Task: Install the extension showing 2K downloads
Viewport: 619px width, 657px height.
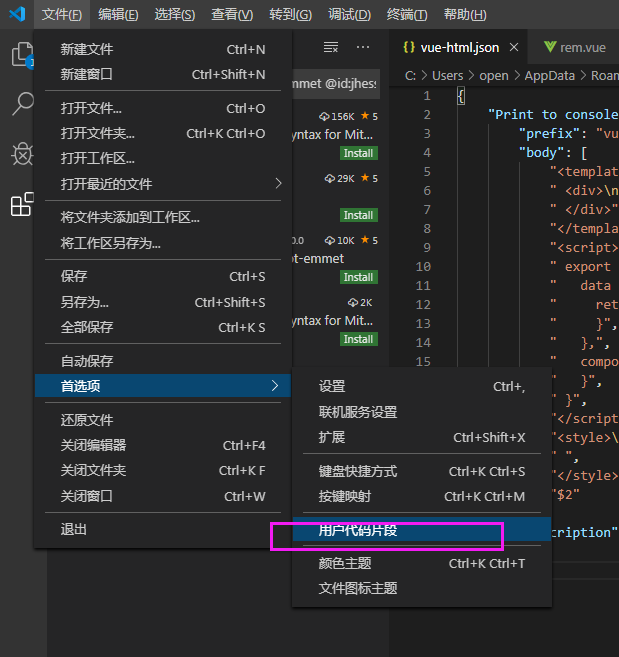Action: (x=358, y=339)
